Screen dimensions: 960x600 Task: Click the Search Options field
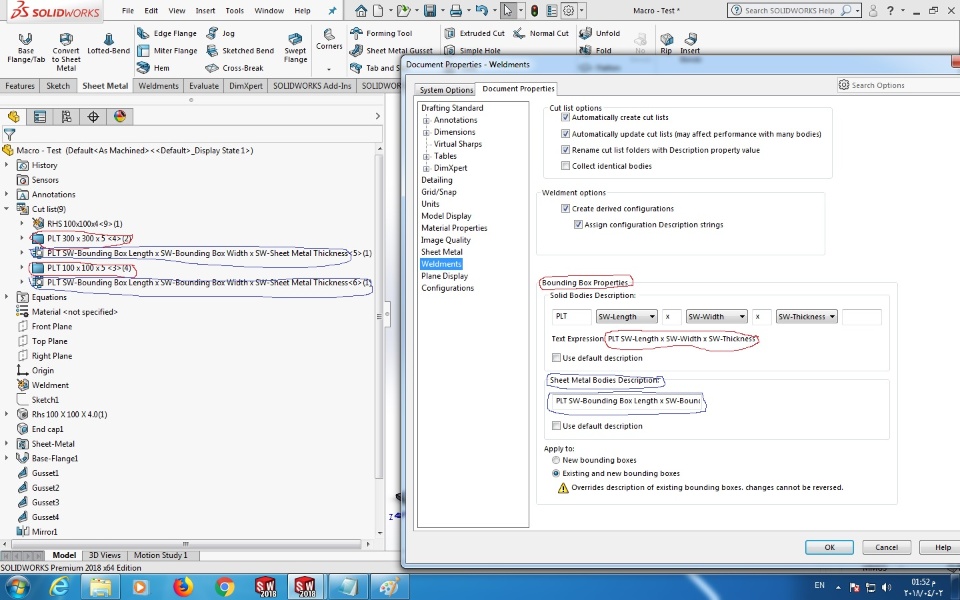(x=897, y=85)
